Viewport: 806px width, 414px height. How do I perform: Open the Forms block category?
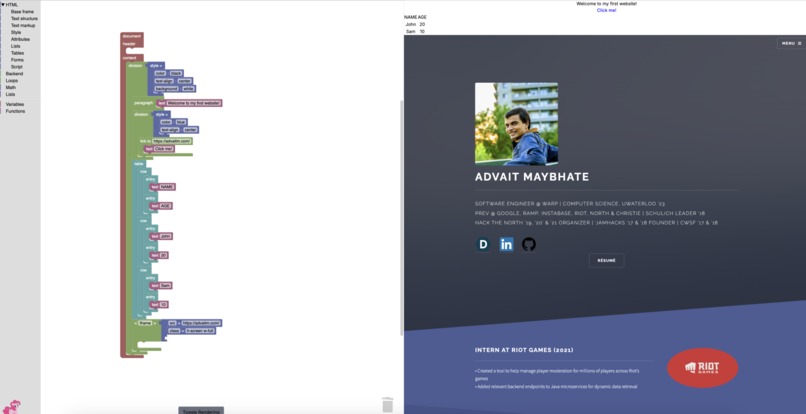click(x=17, y=60)
